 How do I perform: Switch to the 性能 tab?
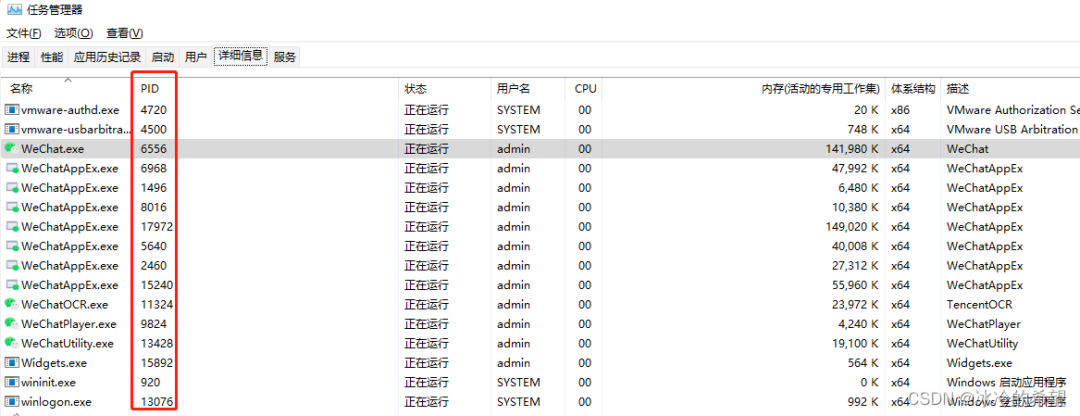[52, 56]
